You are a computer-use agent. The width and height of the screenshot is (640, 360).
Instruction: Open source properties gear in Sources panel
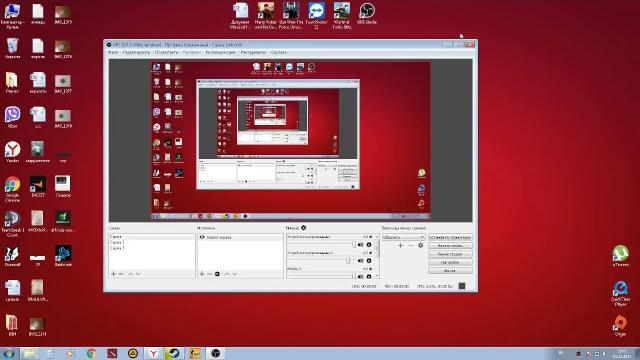217,274
